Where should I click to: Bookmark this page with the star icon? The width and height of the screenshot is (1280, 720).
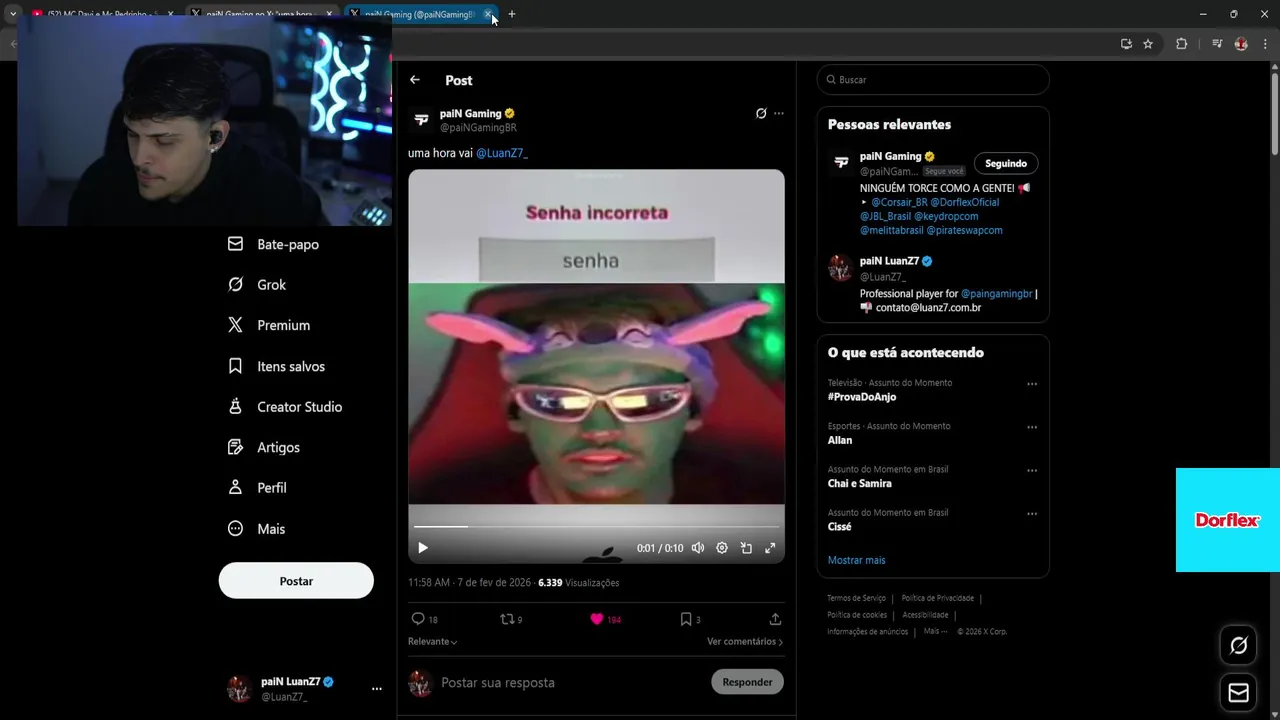[1148, 44]
